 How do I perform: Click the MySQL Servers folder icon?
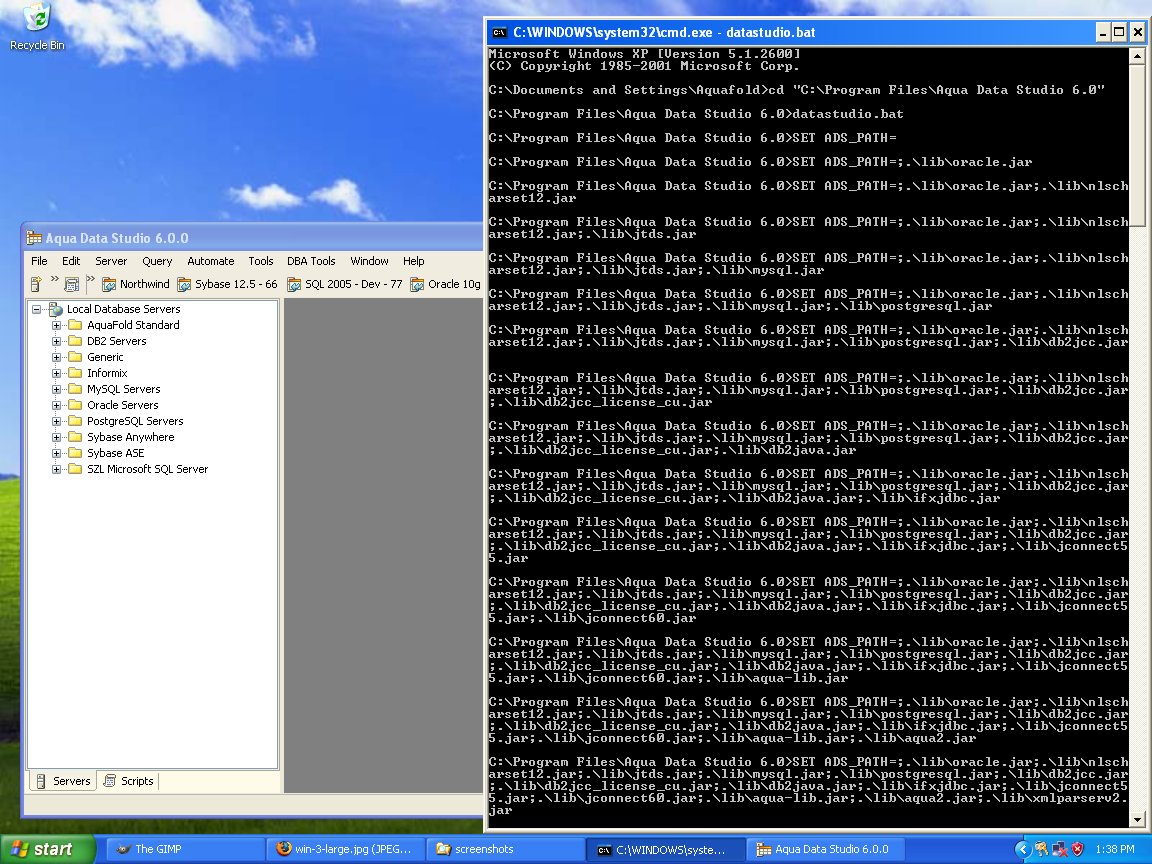pyautogui.click(x=75, y=389)
